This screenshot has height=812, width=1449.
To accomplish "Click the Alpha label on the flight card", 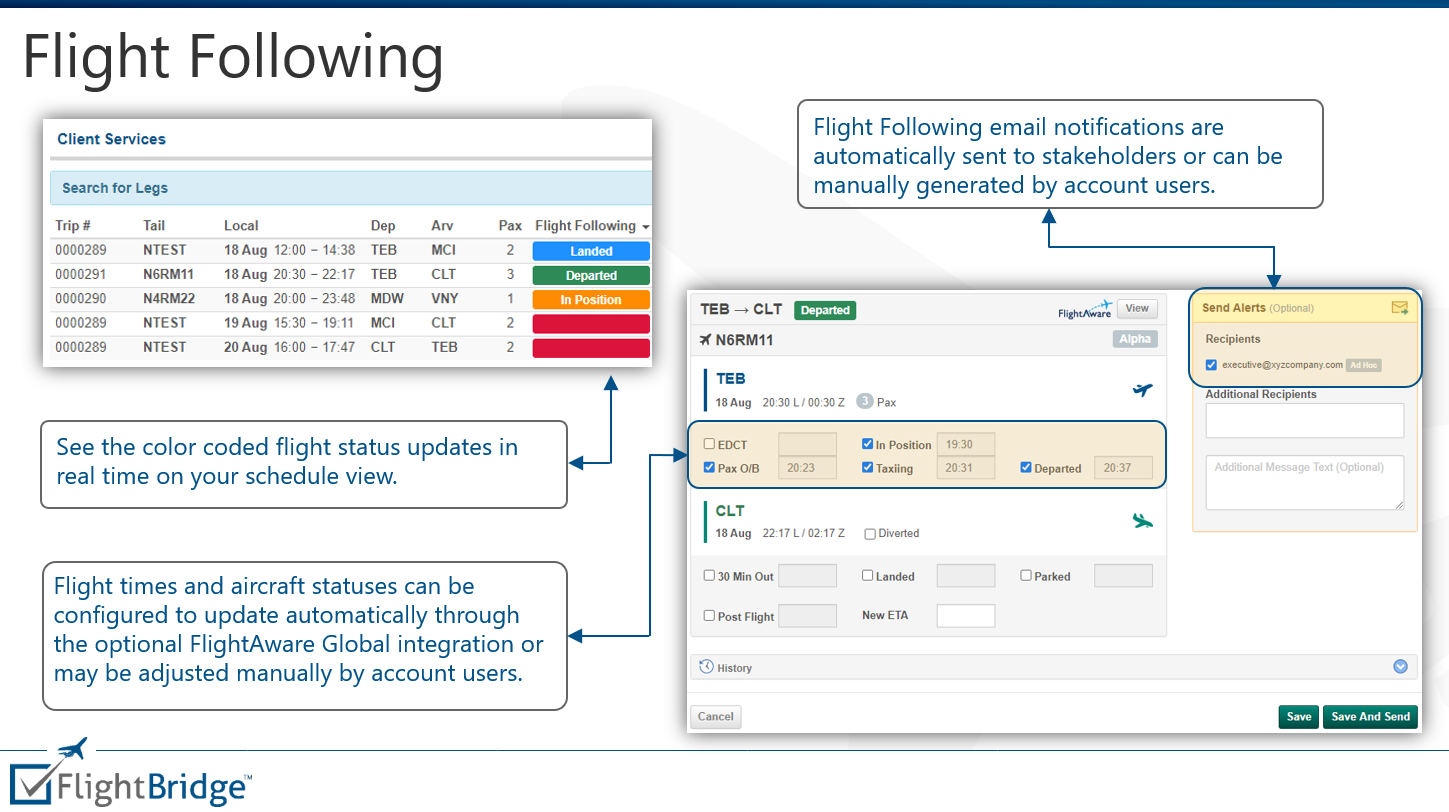I will tap(1135, 339).
